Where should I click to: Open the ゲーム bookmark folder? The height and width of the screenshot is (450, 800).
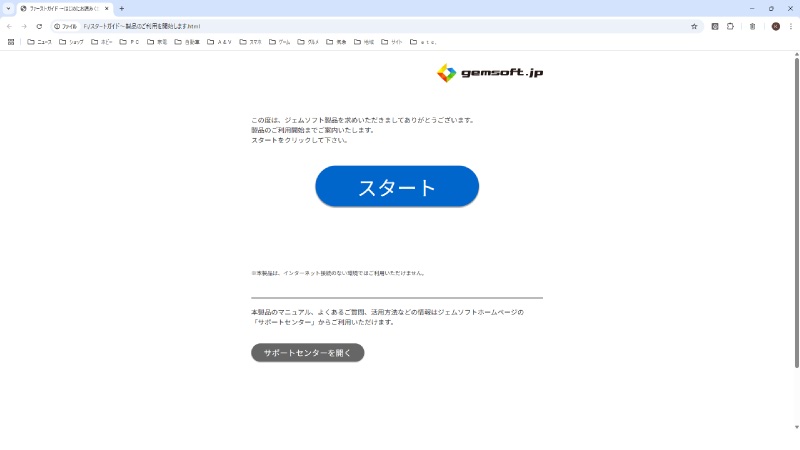(280, 42)
